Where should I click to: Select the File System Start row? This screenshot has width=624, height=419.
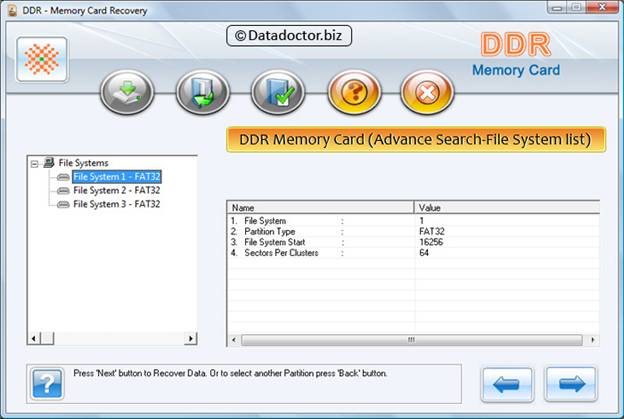click(413, 242)
